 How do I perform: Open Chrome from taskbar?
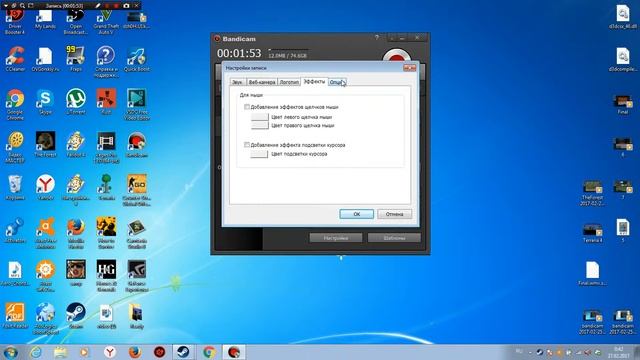coord(209,352)
